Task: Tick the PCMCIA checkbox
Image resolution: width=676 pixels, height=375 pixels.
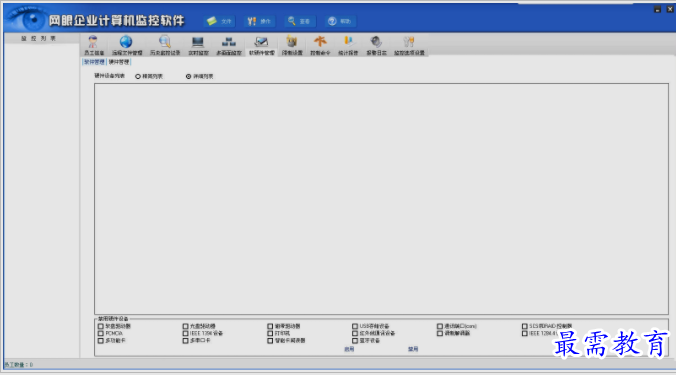Action: click(x=100, y=333)
